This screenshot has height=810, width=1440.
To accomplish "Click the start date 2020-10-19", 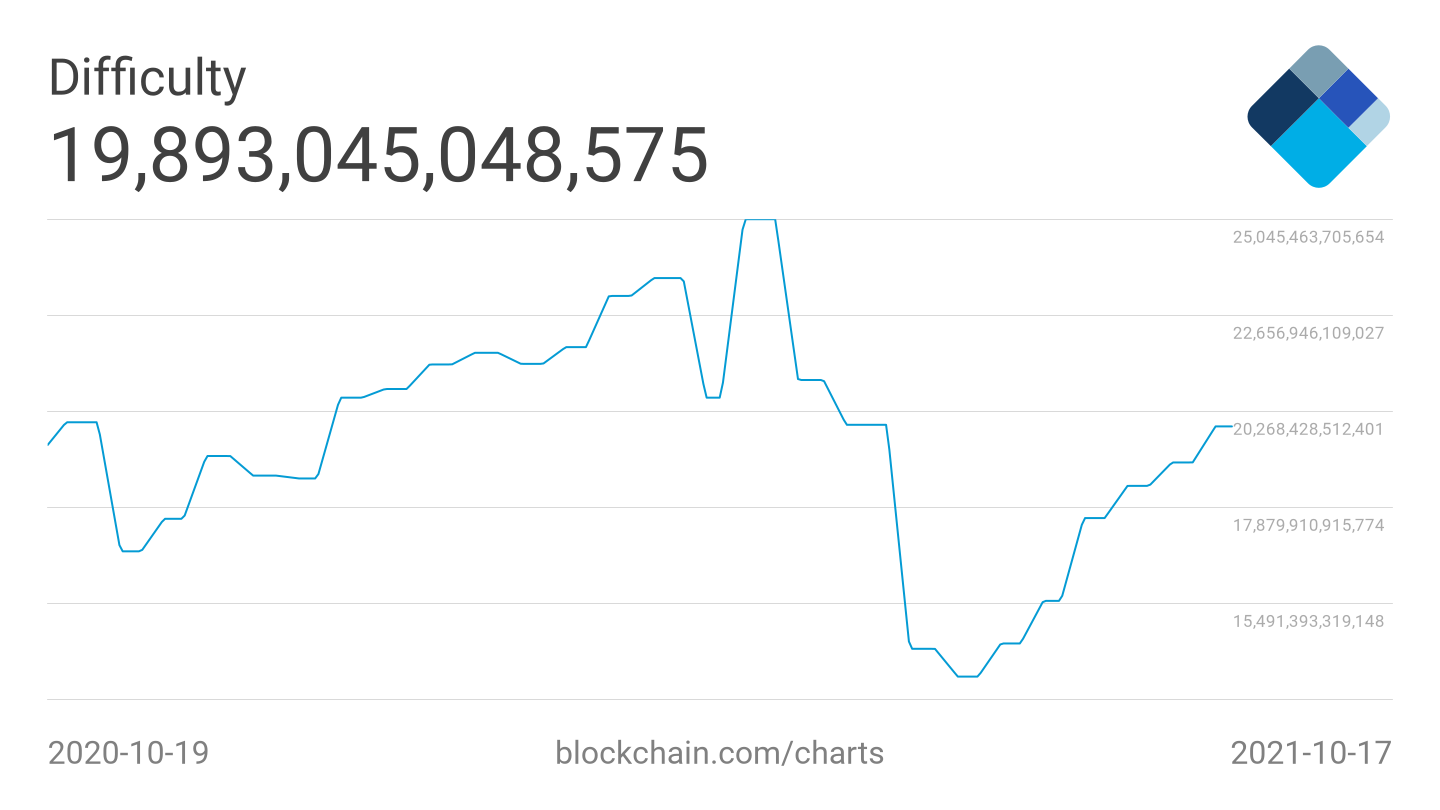I will click(x=129, y=753).
